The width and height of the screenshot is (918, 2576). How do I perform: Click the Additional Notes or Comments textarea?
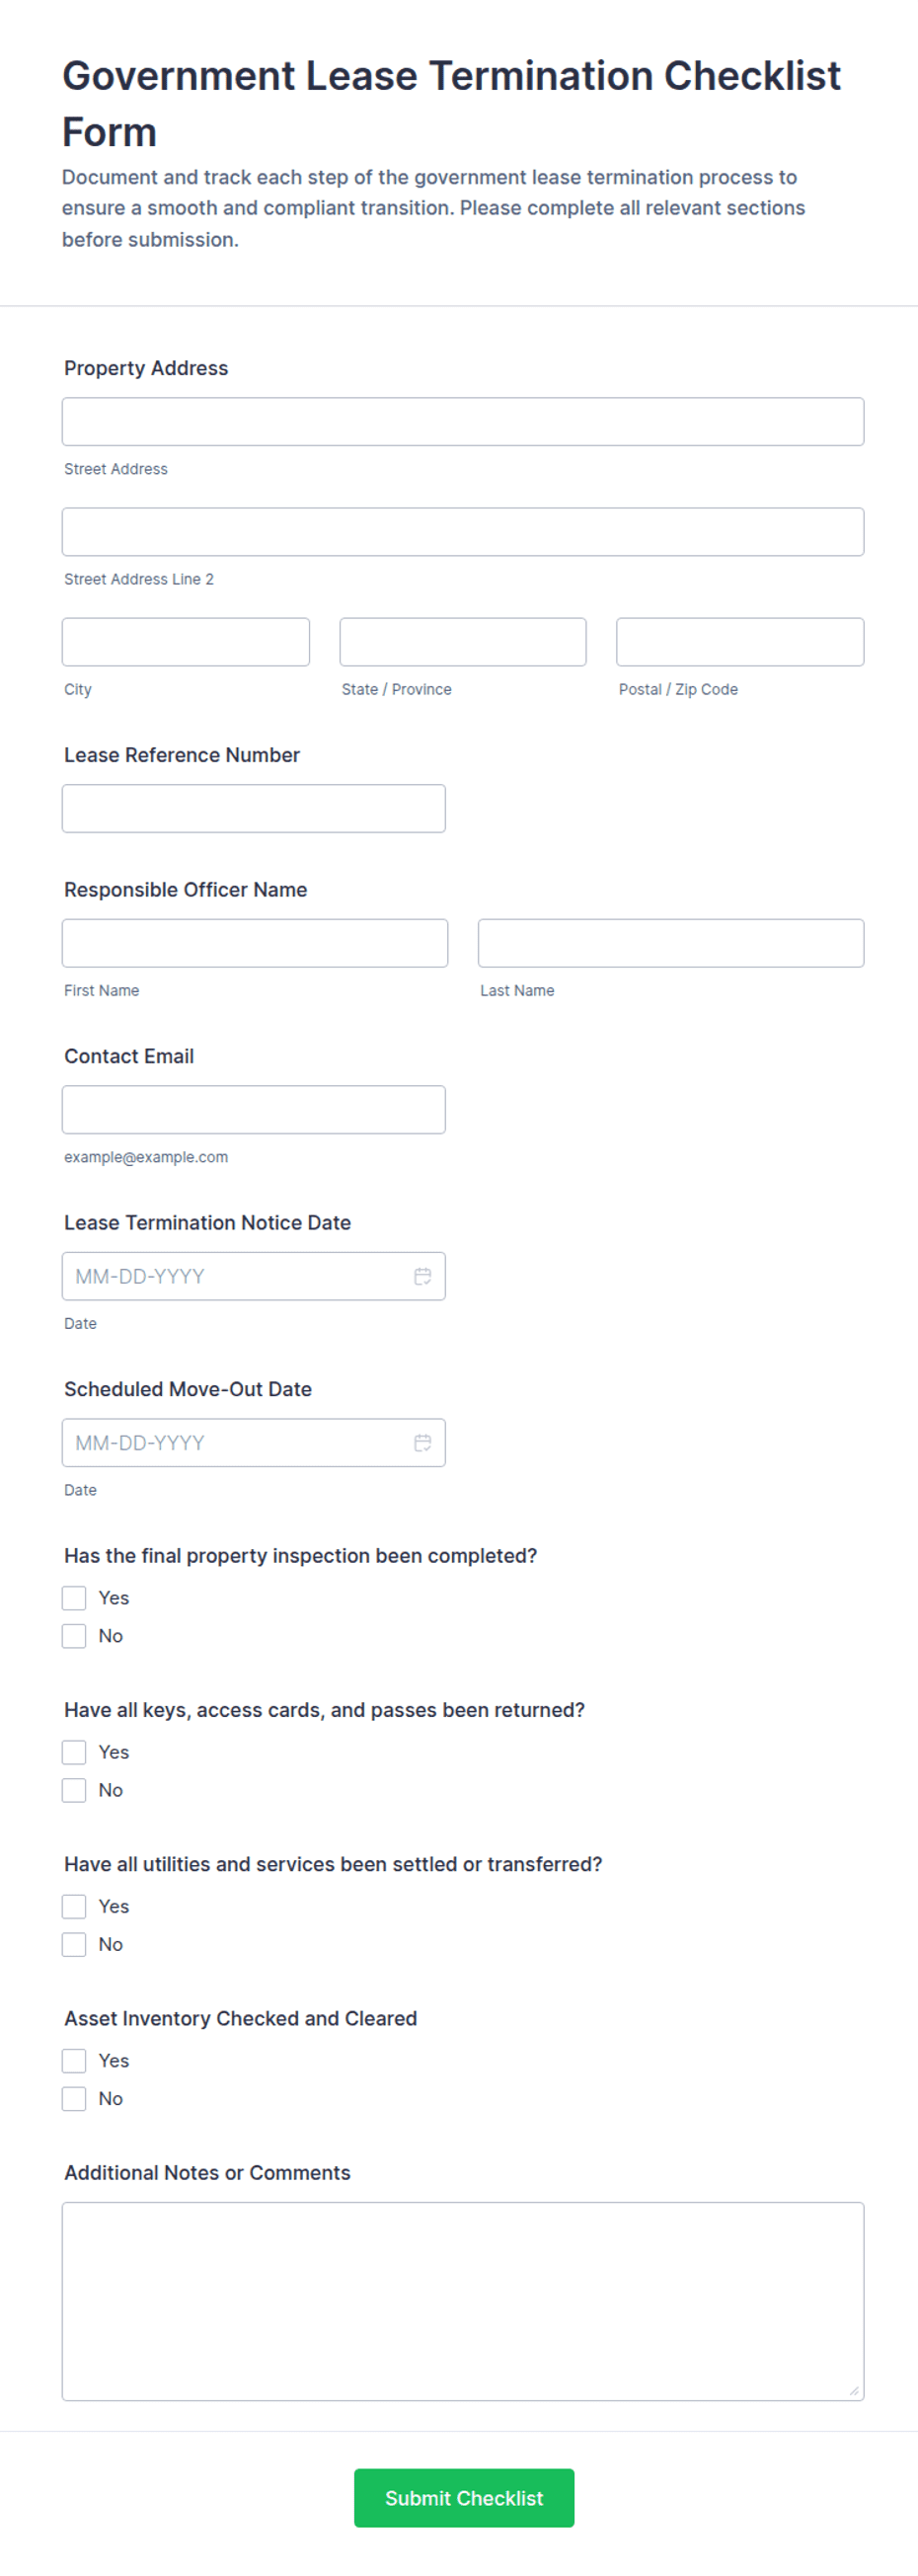point(463,2301)
